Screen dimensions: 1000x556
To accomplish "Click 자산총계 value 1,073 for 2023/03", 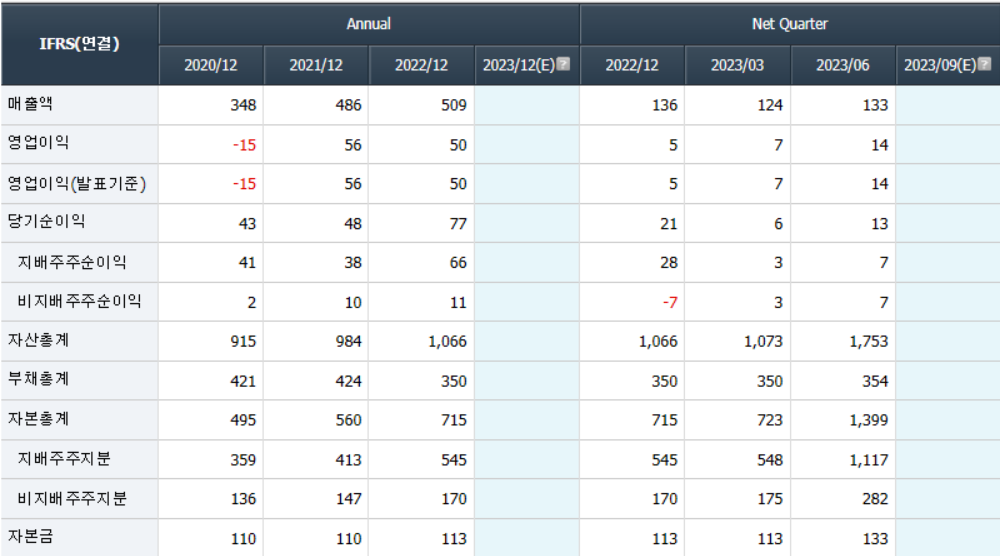I will pos(763,342).
